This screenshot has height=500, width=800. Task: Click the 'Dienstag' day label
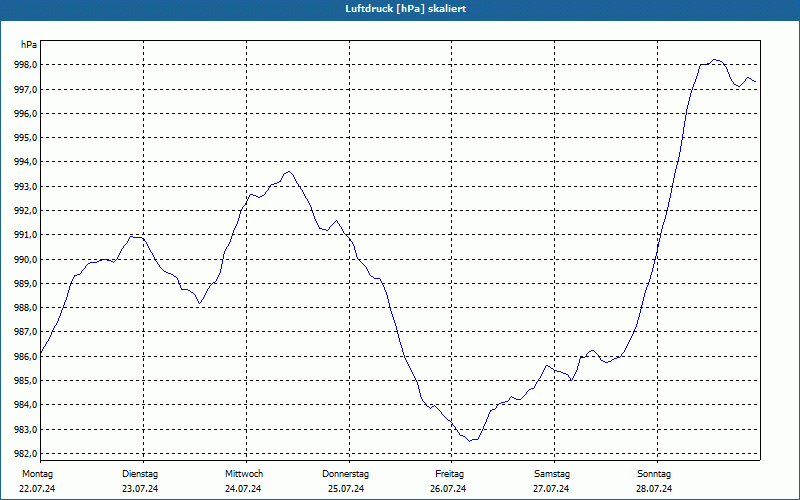[x=140, y=474]
